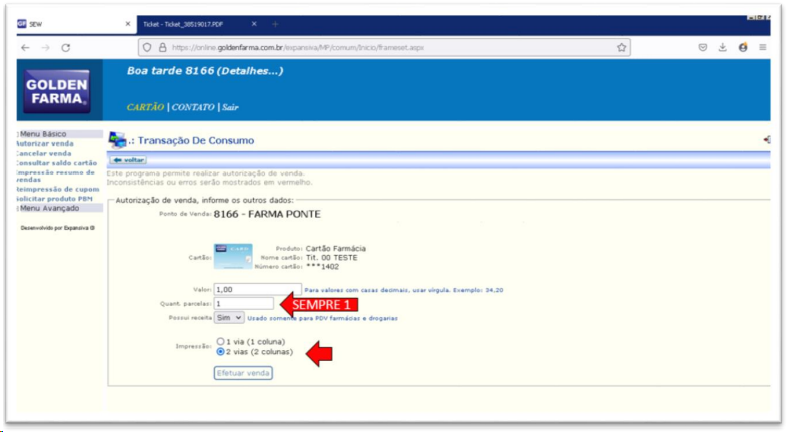Screen dimensions: 787x432
Task: Click the Tit. 00 TESTE card name
Action: coord(332,257)
